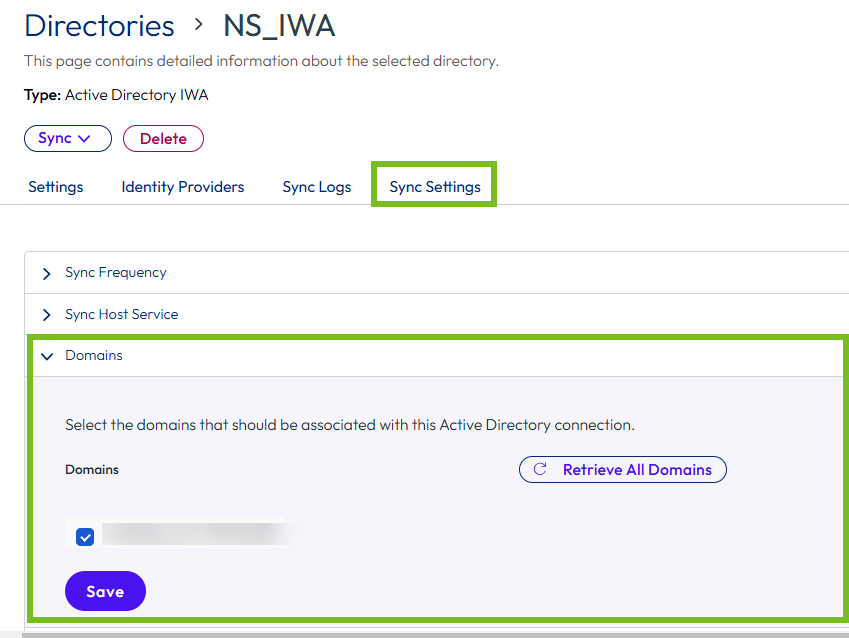Open the Identity Providers tab

click(x=182, y=187)
